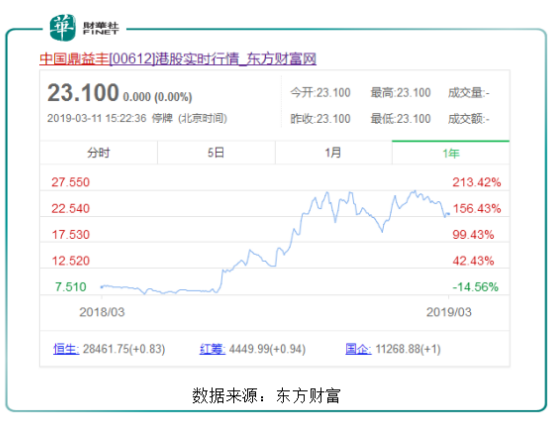Open the 国企 index link
This screenshot has height=424, width=554.
[358, 349]
